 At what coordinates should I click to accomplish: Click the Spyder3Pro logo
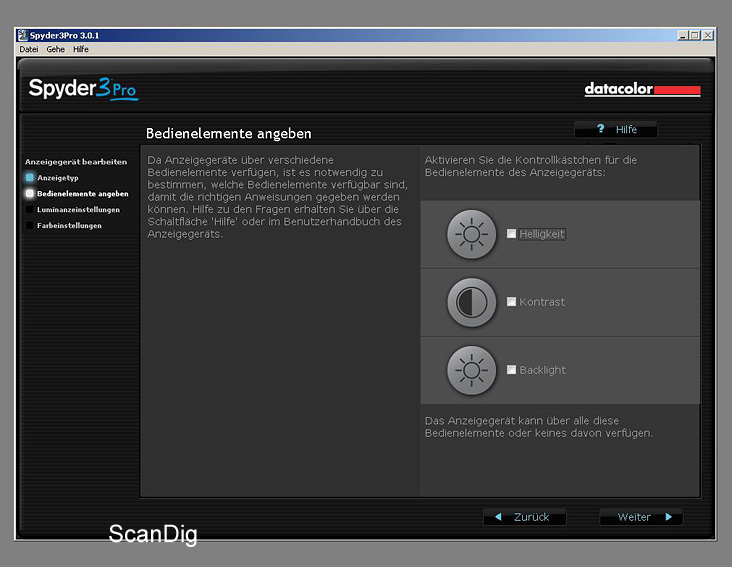[x=83, y=89]
